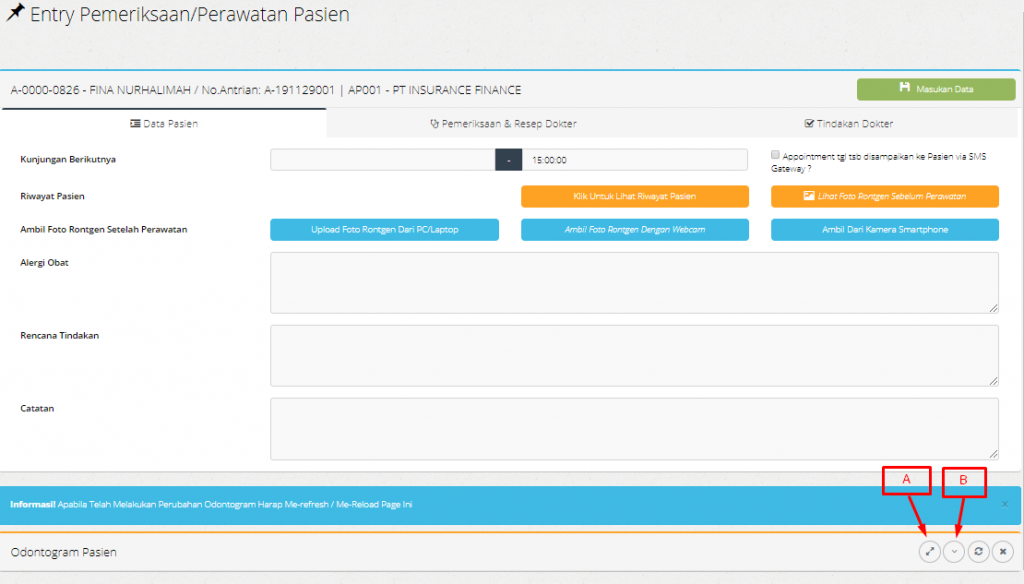The width and height of the screenshot is (1024, 584).
Task: Click Upload Foto Rontgen Dari PC/Laptop
Action: coord(384,230)
